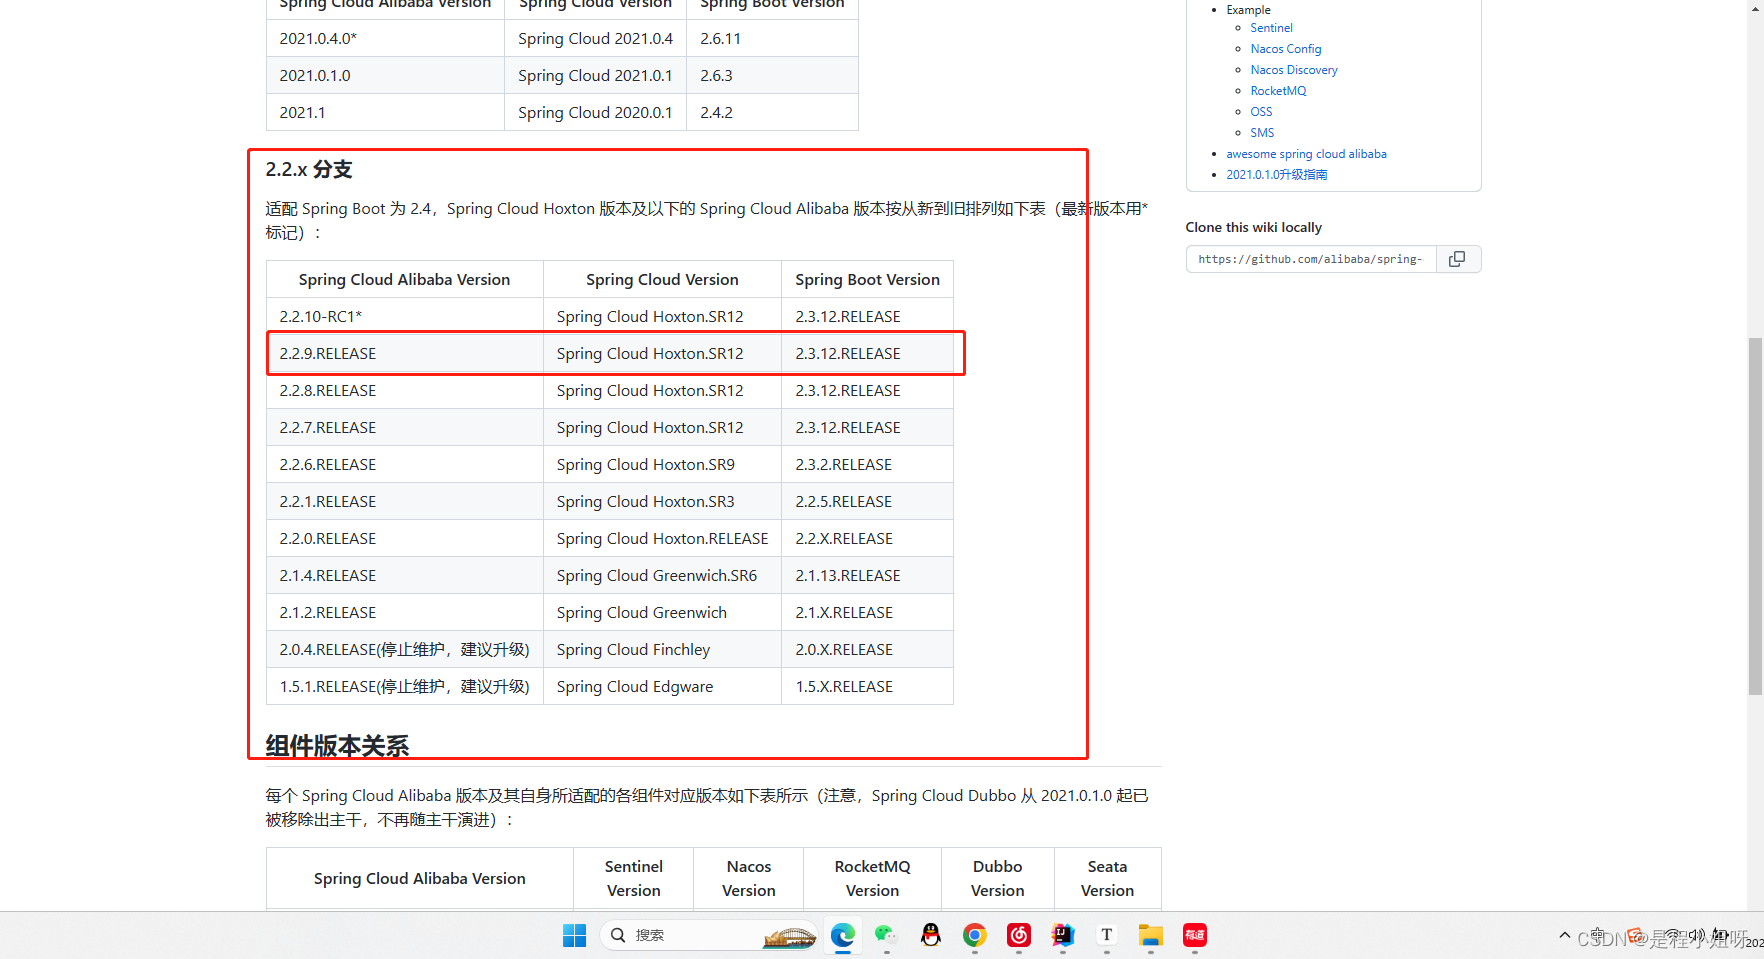This screenshot has width=1764, height=959.
Task: Open IntelliJ IDEA from taskbar
Action: [1063, 935]
